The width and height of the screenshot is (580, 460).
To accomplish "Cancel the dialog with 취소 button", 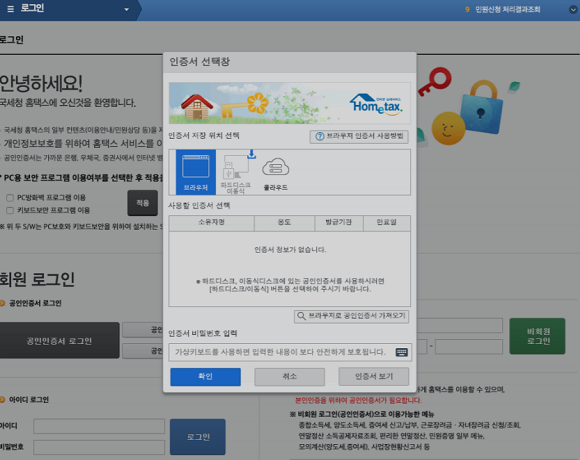I will tap(290, 376).
